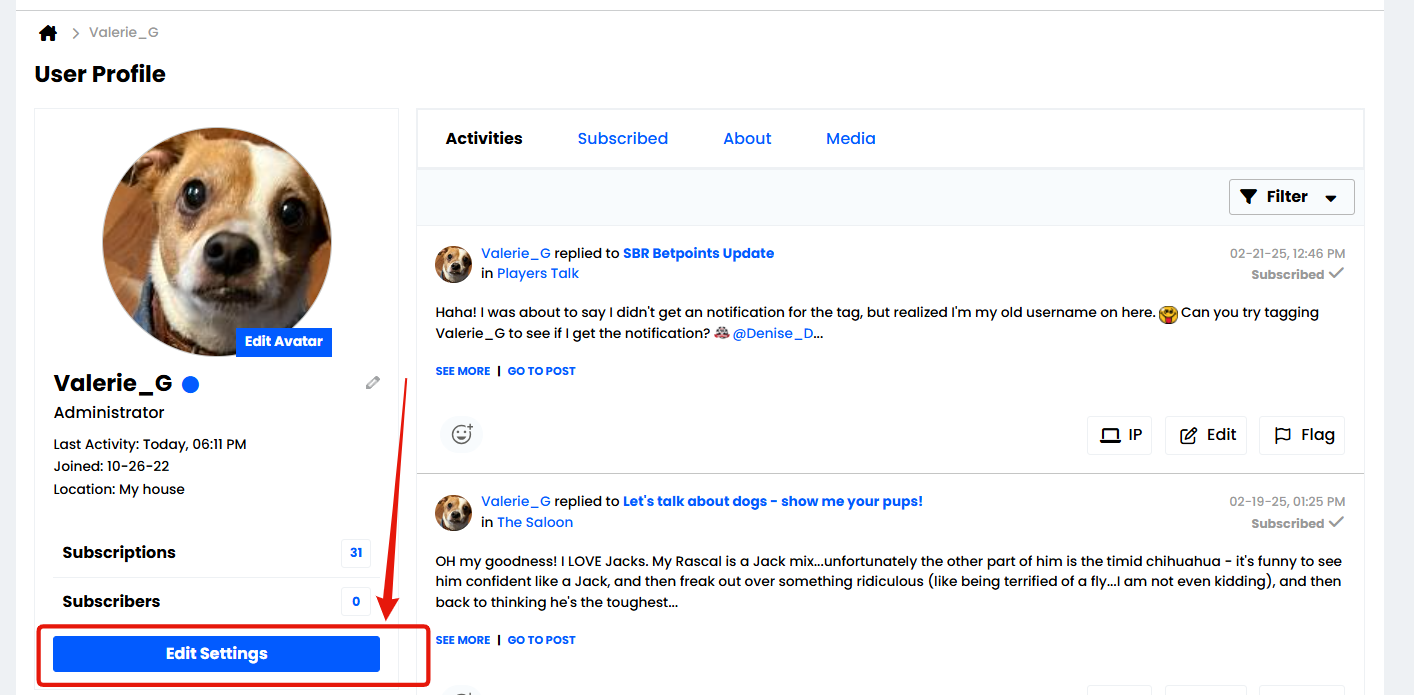Click the User Profile heading

[x=100, y=74]
